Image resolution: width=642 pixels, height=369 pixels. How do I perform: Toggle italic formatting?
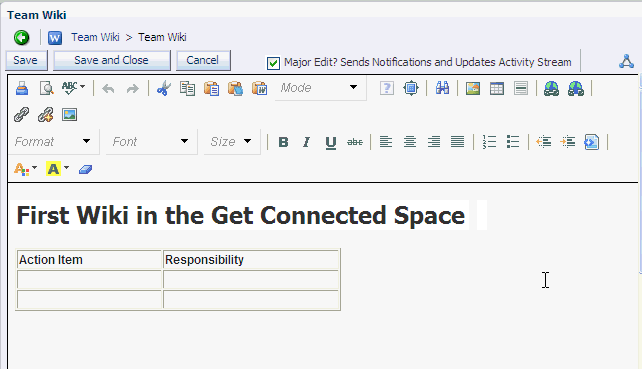(x=306, y=142)
